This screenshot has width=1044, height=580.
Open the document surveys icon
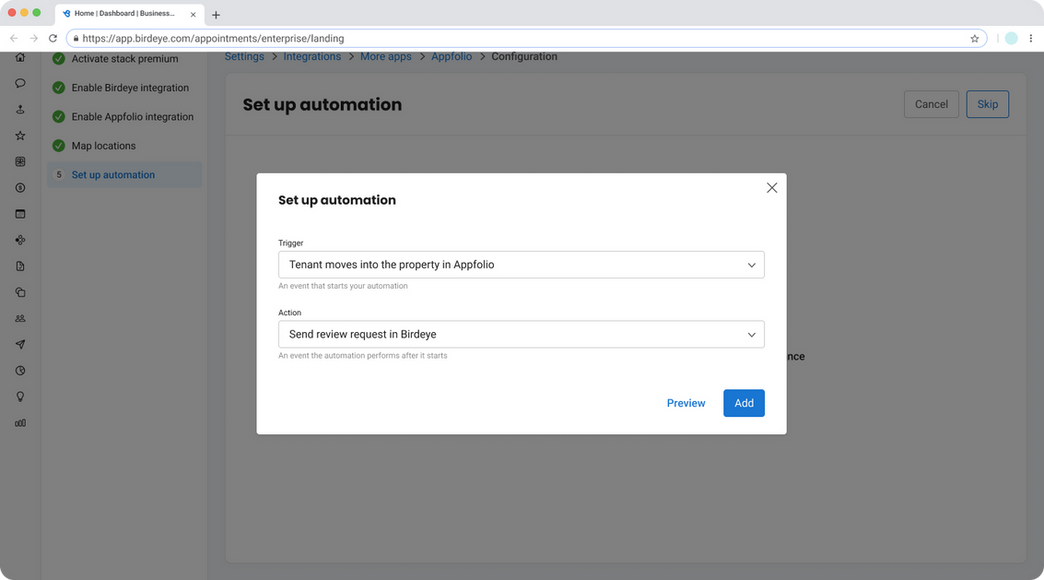click(x=20, y=266)
